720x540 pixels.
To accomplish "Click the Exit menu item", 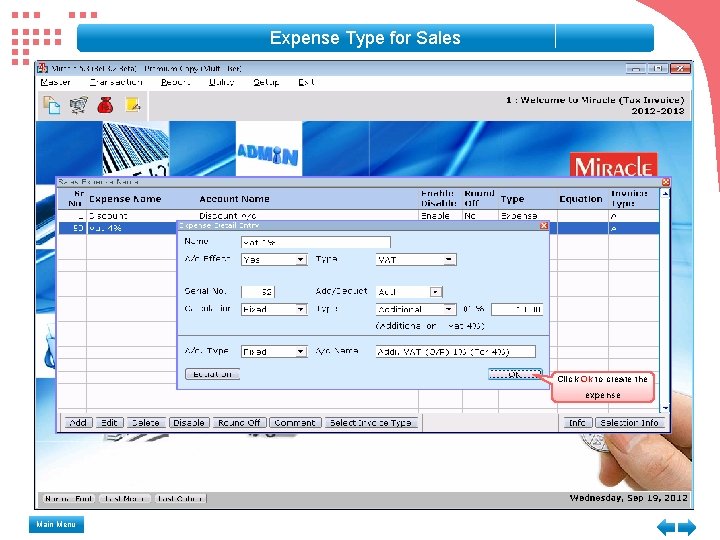I will [x=306, y=82].
